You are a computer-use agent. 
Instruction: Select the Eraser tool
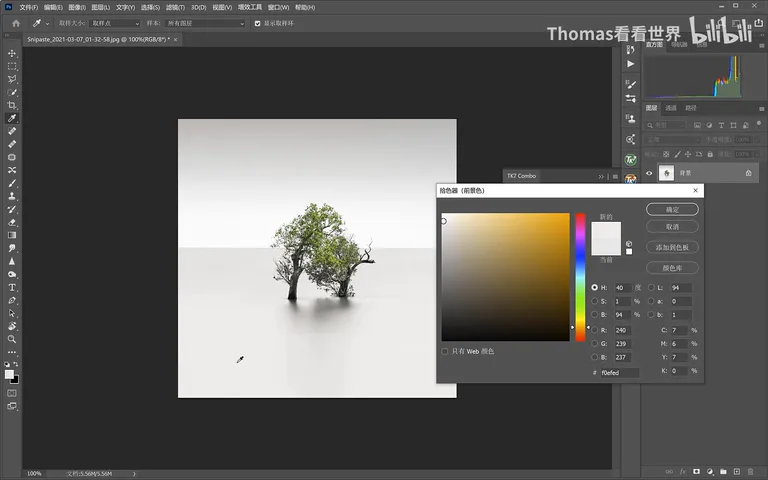point(12,222)
